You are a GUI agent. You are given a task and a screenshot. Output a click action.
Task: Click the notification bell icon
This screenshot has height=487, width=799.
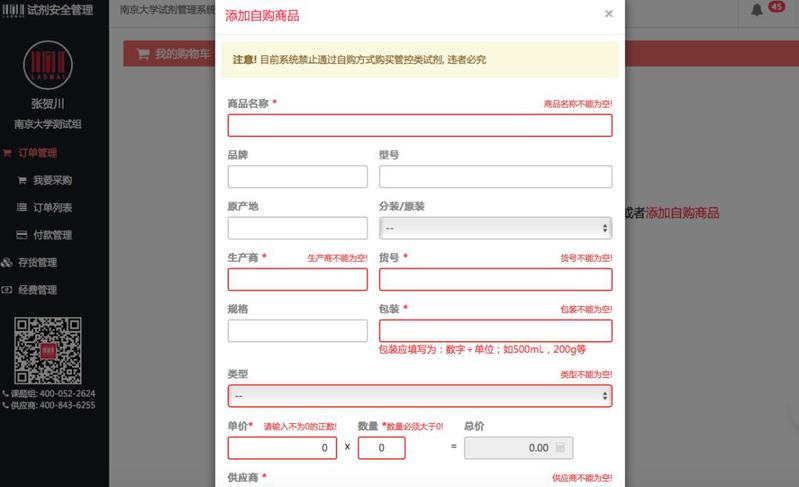point(756,10)
